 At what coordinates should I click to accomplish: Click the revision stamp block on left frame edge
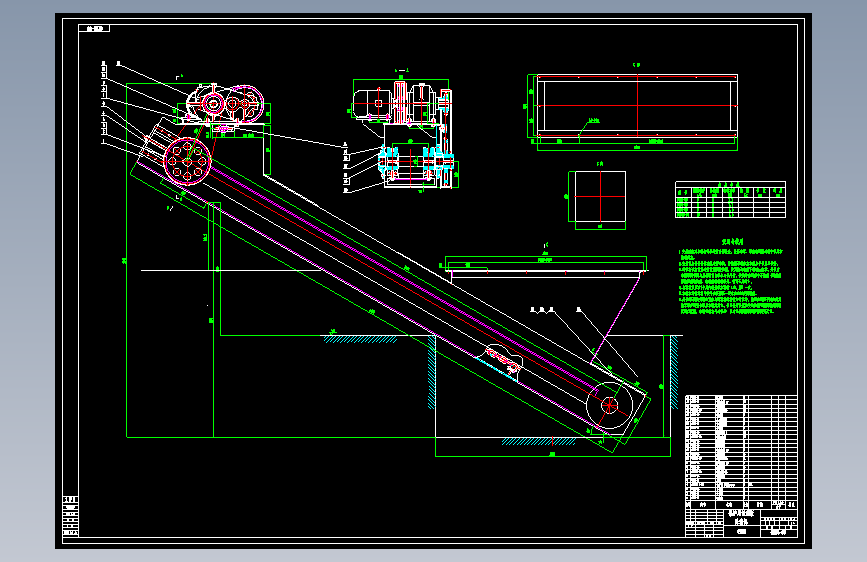pos(71,516)
